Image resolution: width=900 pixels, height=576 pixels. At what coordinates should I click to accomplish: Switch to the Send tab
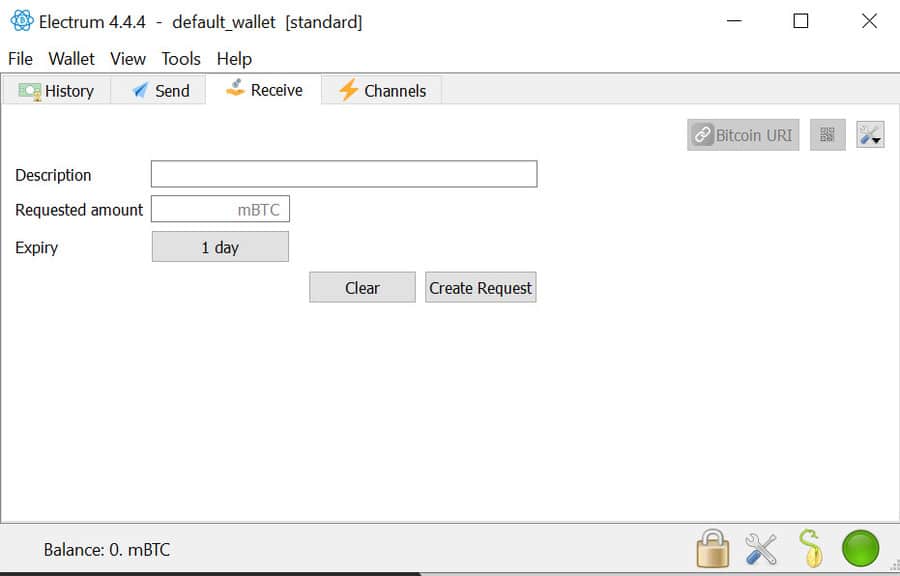coord(158,91)
